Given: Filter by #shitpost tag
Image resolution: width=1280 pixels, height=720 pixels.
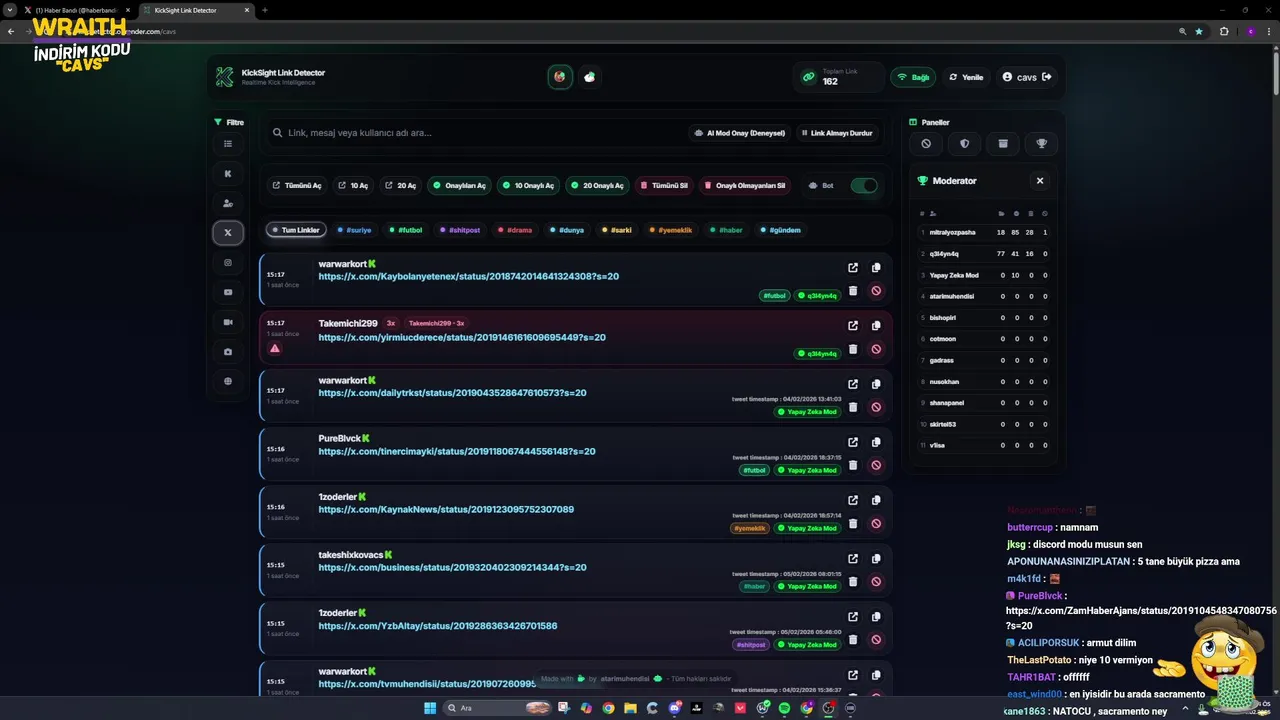Looking at the screenshot, I should [x=460, y=230].
